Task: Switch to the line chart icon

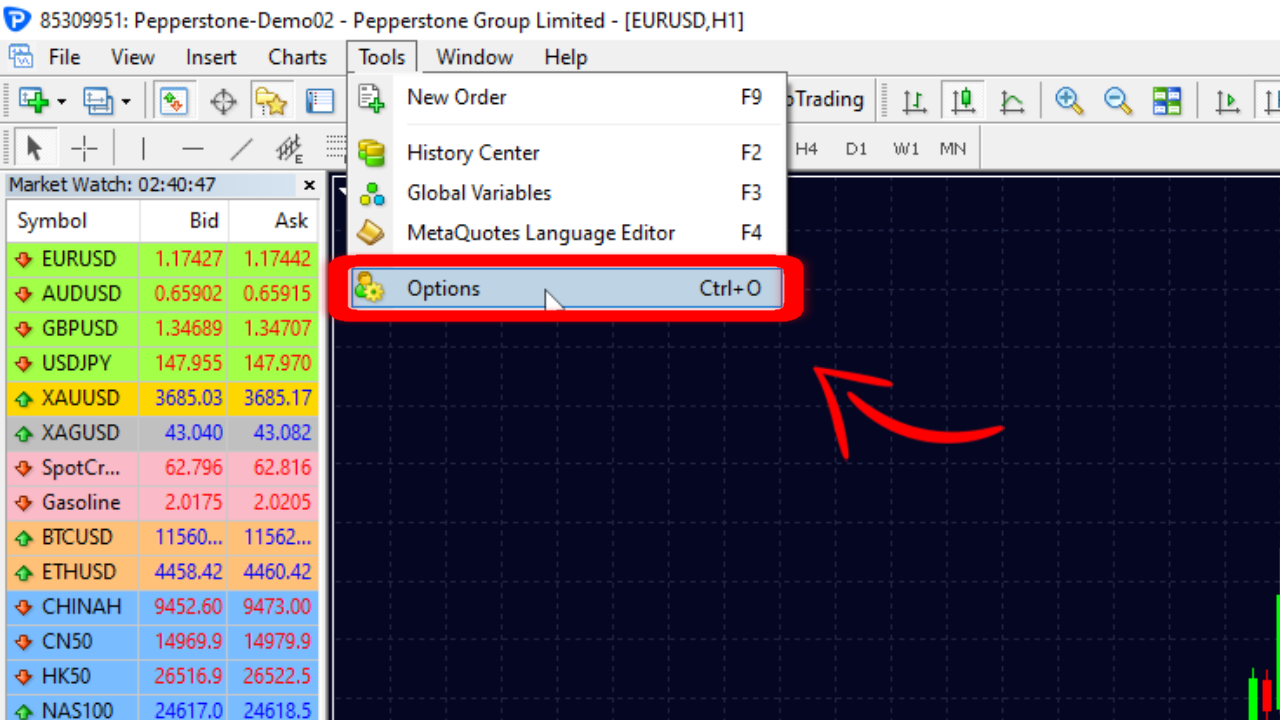Action: pos(1012,101)
